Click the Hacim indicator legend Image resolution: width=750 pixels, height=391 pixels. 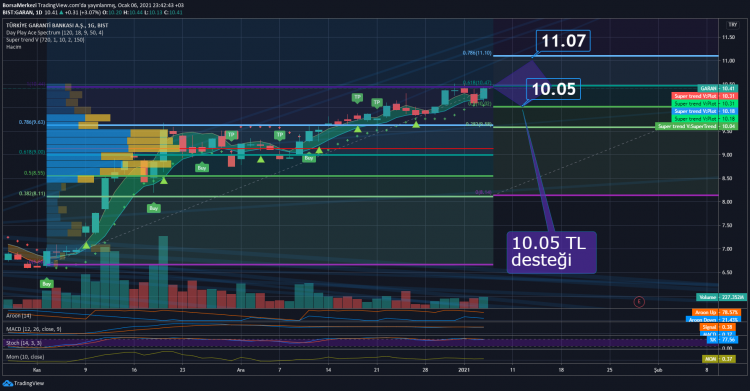click(x=13, y=47)
